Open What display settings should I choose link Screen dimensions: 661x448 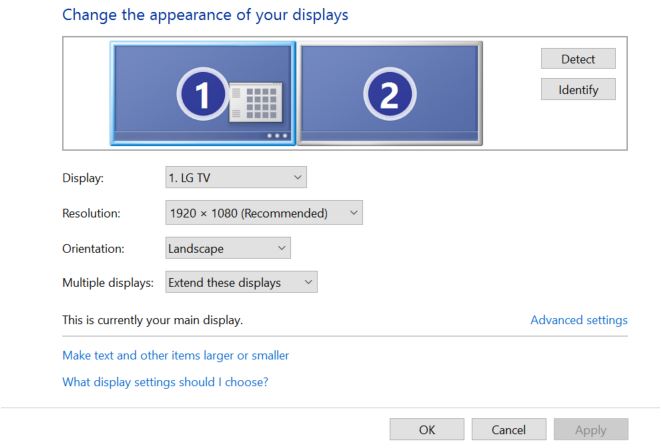point(165,381)
